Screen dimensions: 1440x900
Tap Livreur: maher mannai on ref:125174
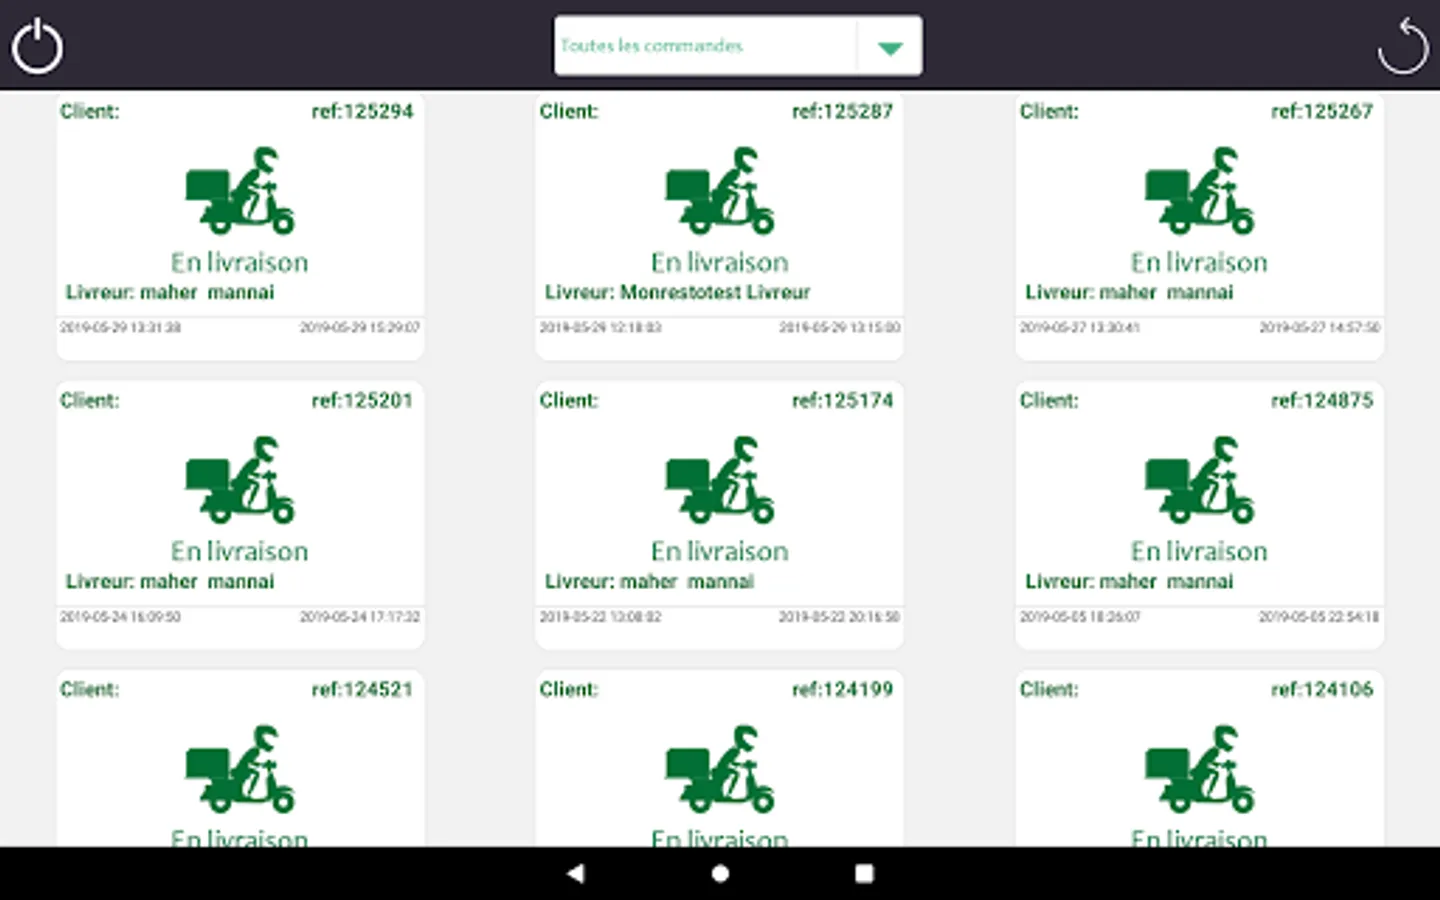(650, 581)
